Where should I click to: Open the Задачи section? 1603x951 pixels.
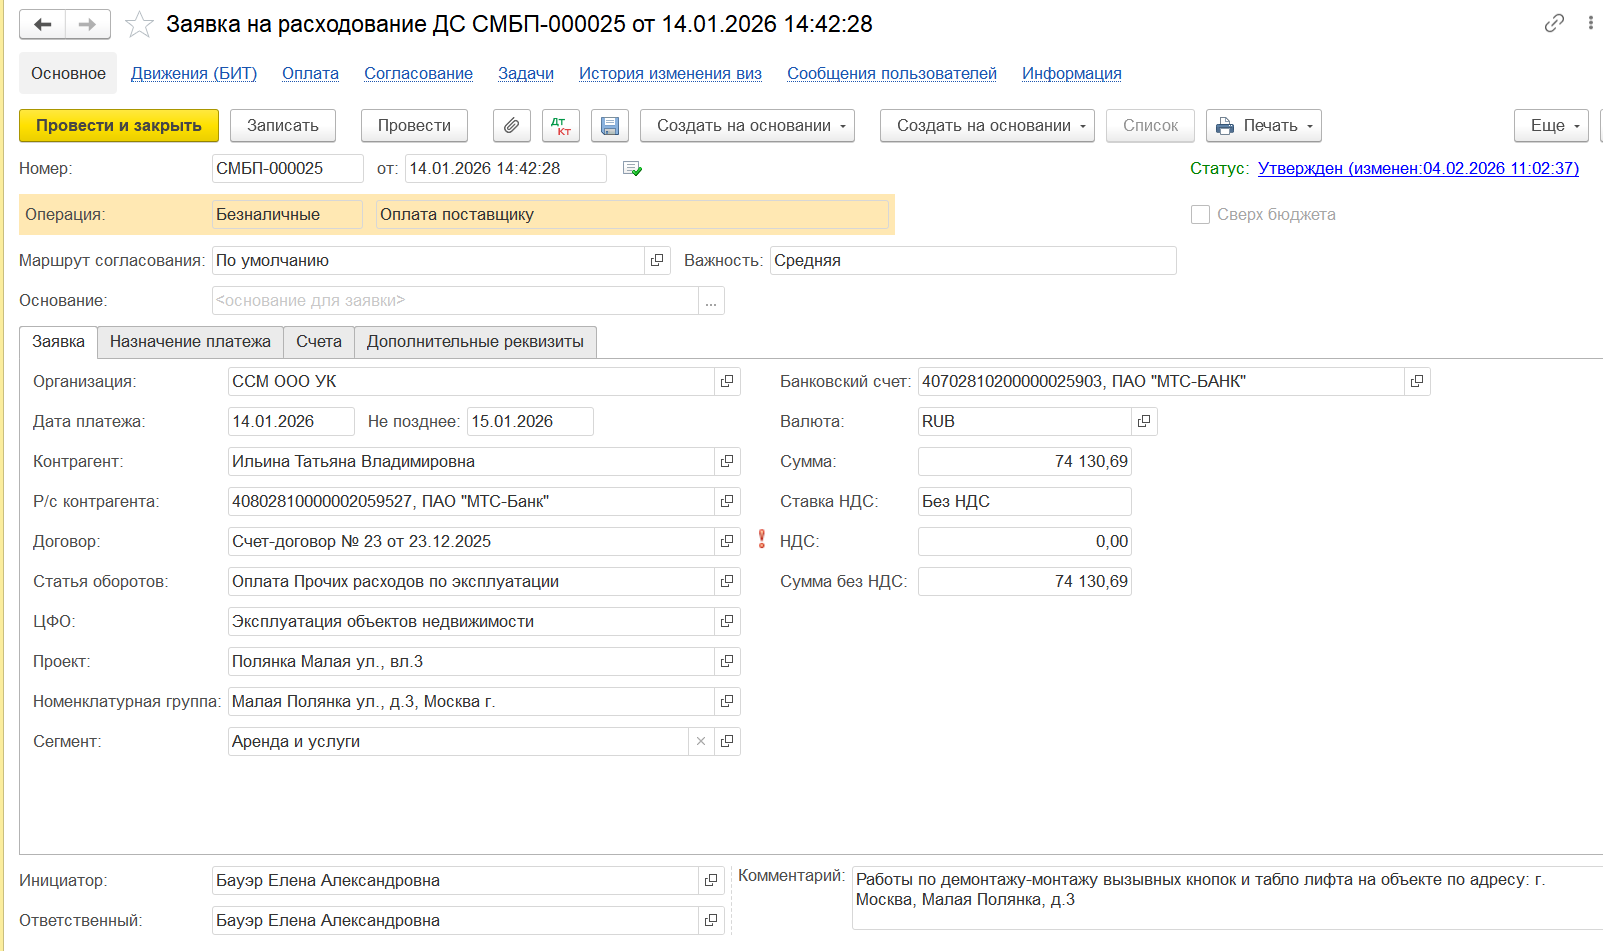pos(526,74)
